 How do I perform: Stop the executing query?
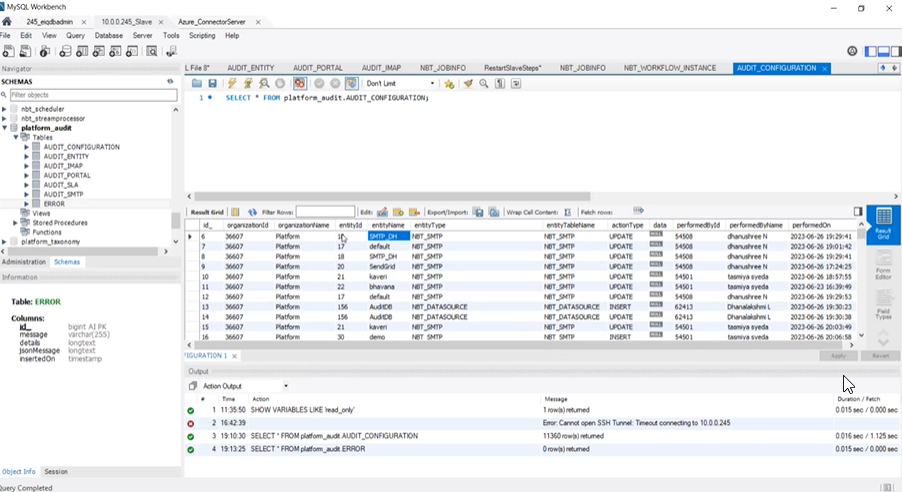280,83
